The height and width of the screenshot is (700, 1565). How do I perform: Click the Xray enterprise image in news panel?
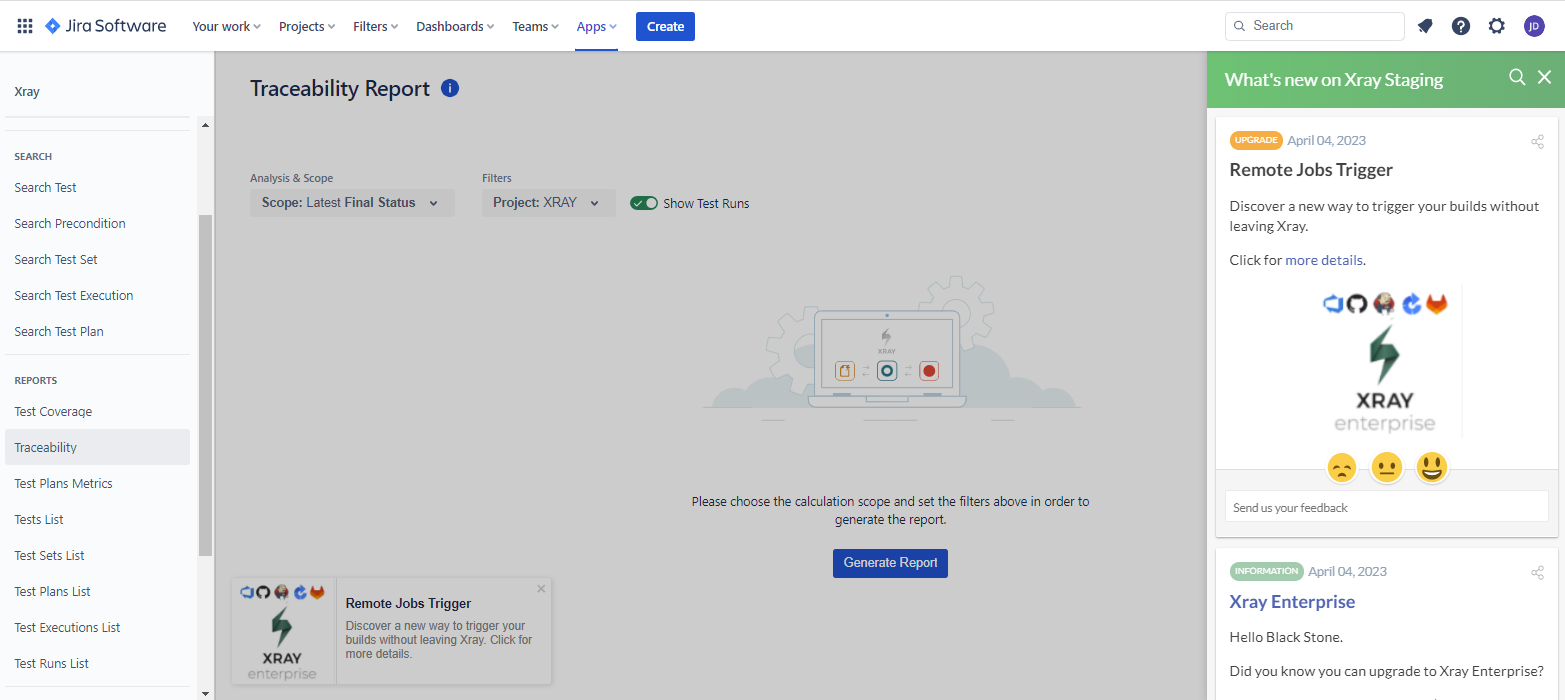[x=1385, y=362]
